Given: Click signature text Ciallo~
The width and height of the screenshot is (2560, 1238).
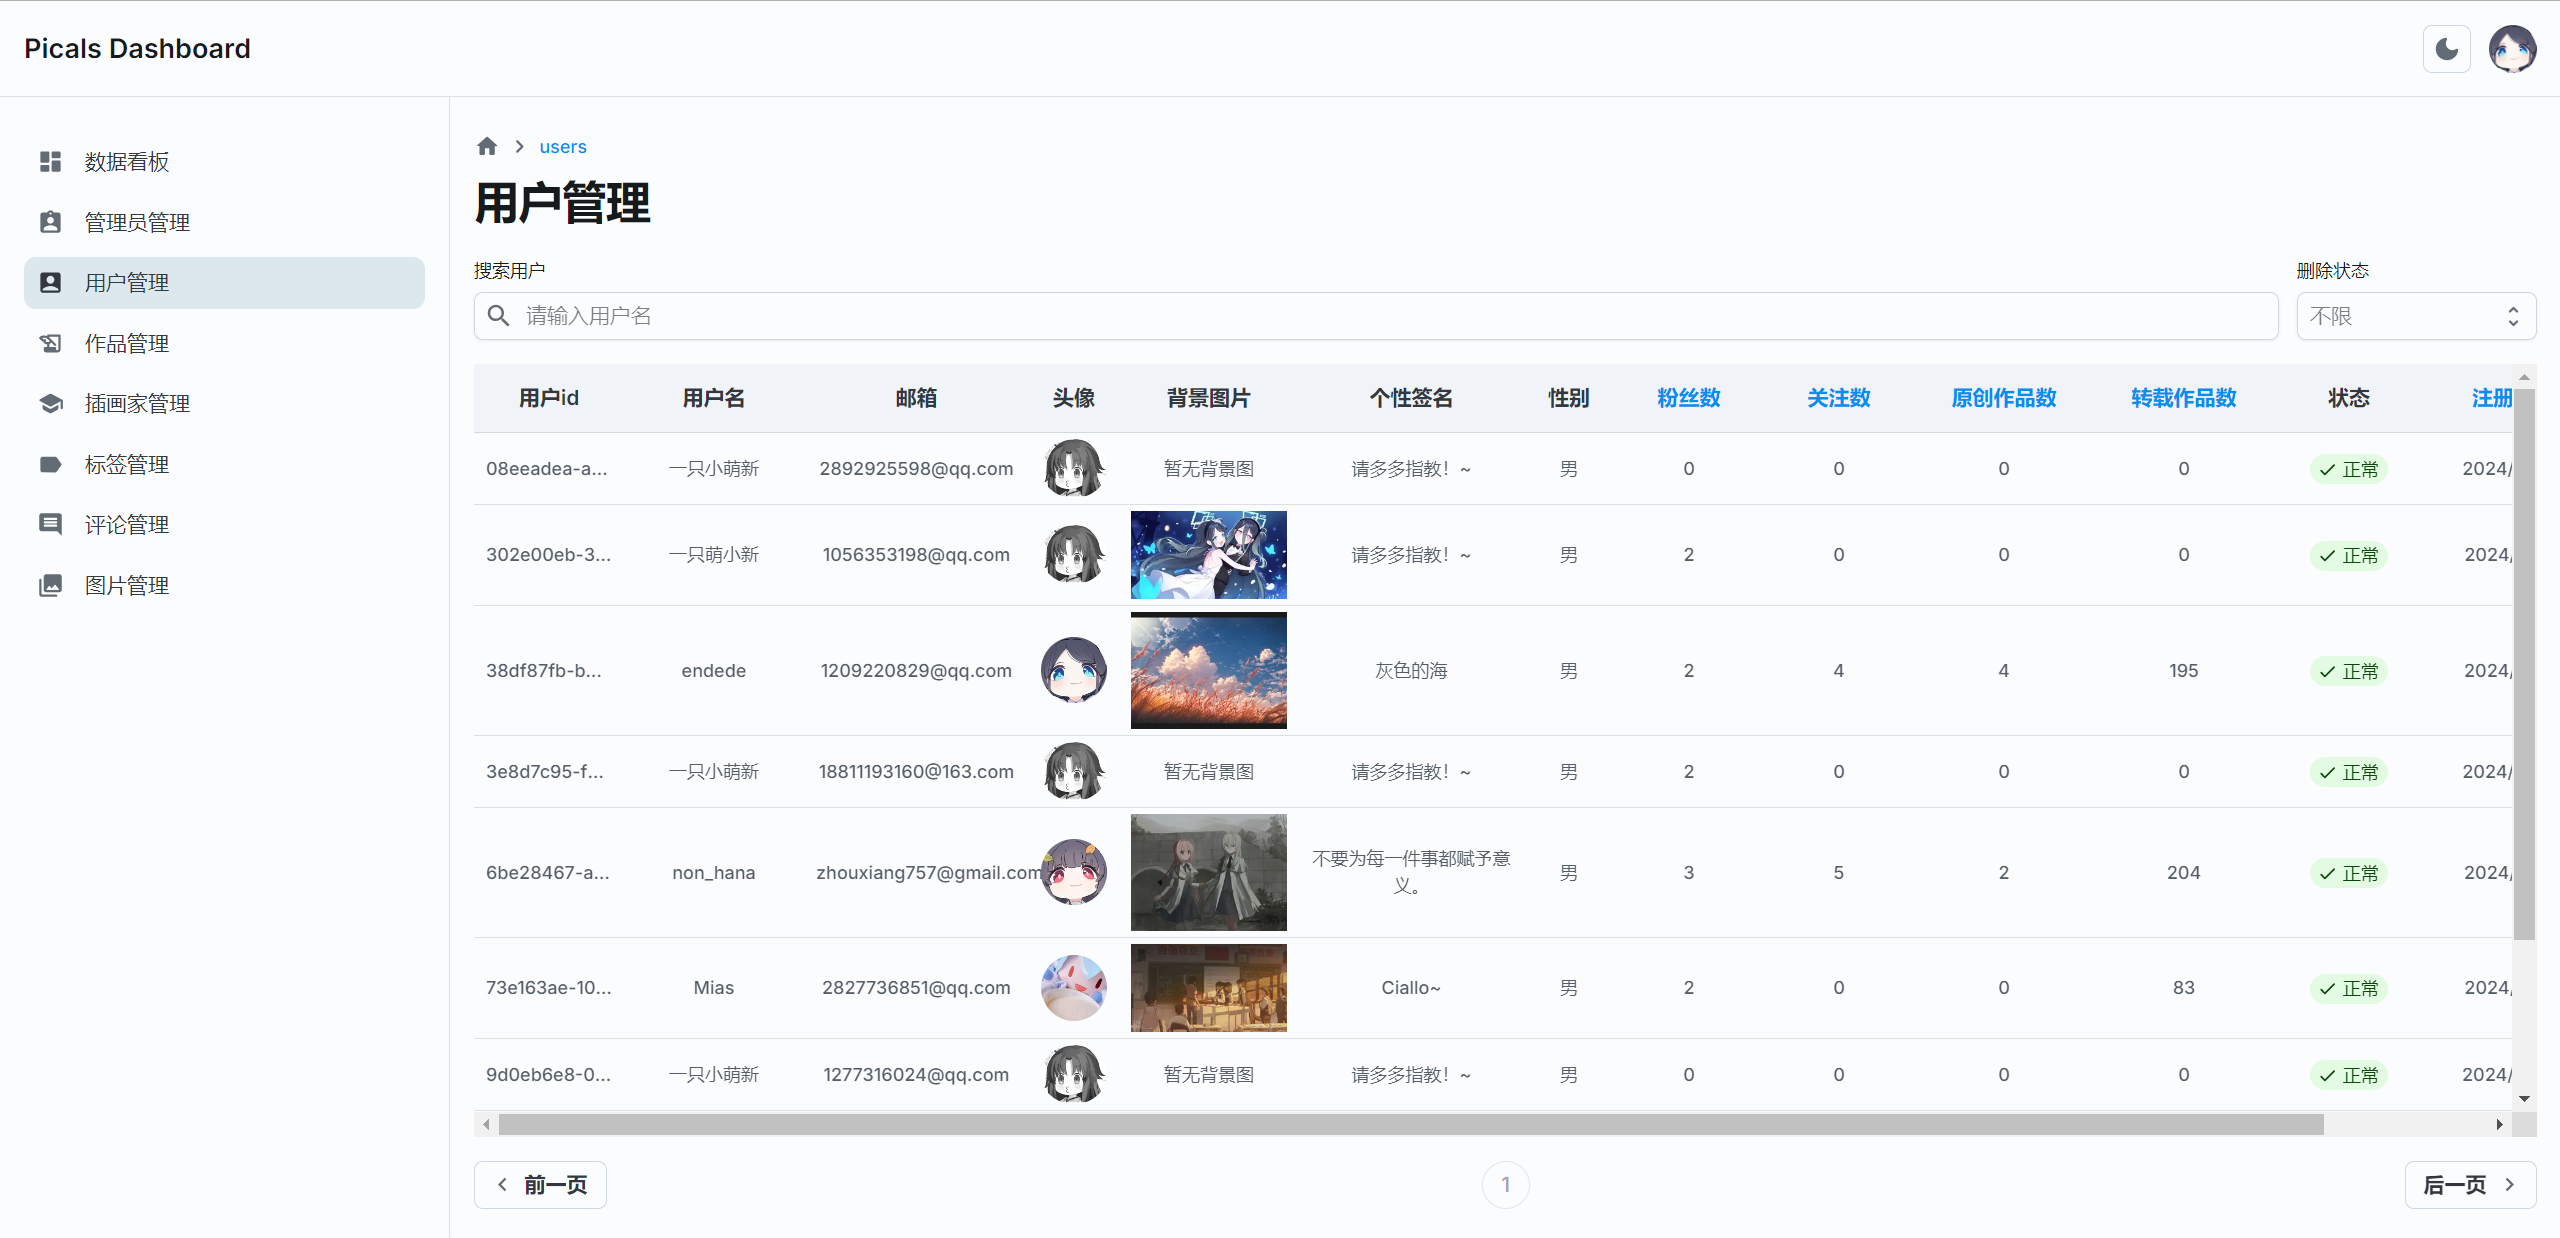Looking at the screenshot, I should click(x=1411, y=987).
